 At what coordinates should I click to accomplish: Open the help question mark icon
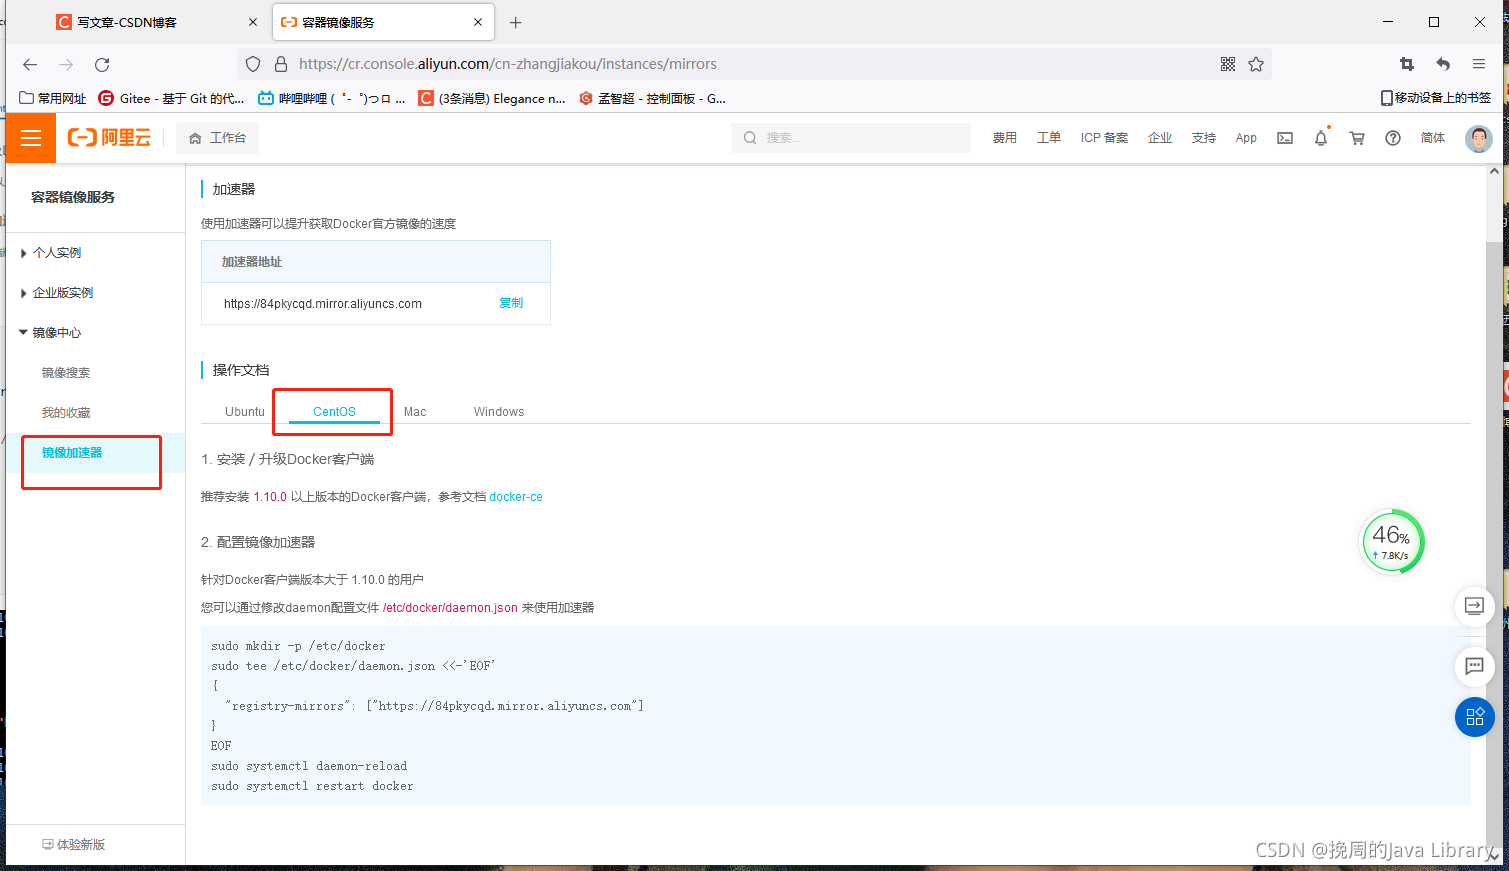pos(1393,138)
